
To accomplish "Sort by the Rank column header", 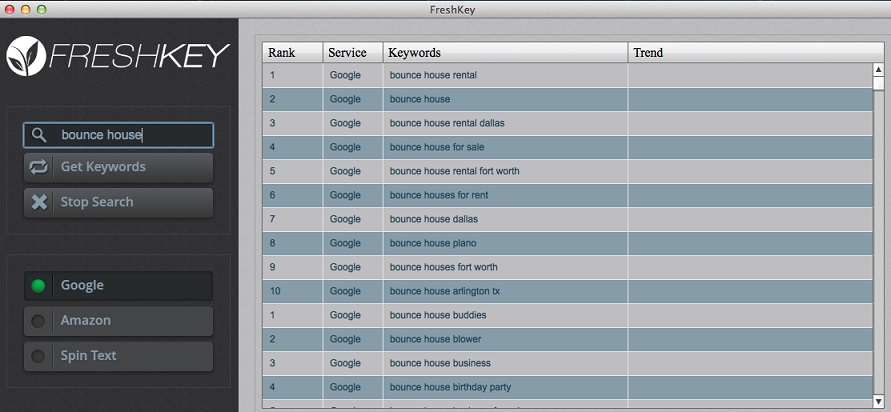I will coord(293,53).
